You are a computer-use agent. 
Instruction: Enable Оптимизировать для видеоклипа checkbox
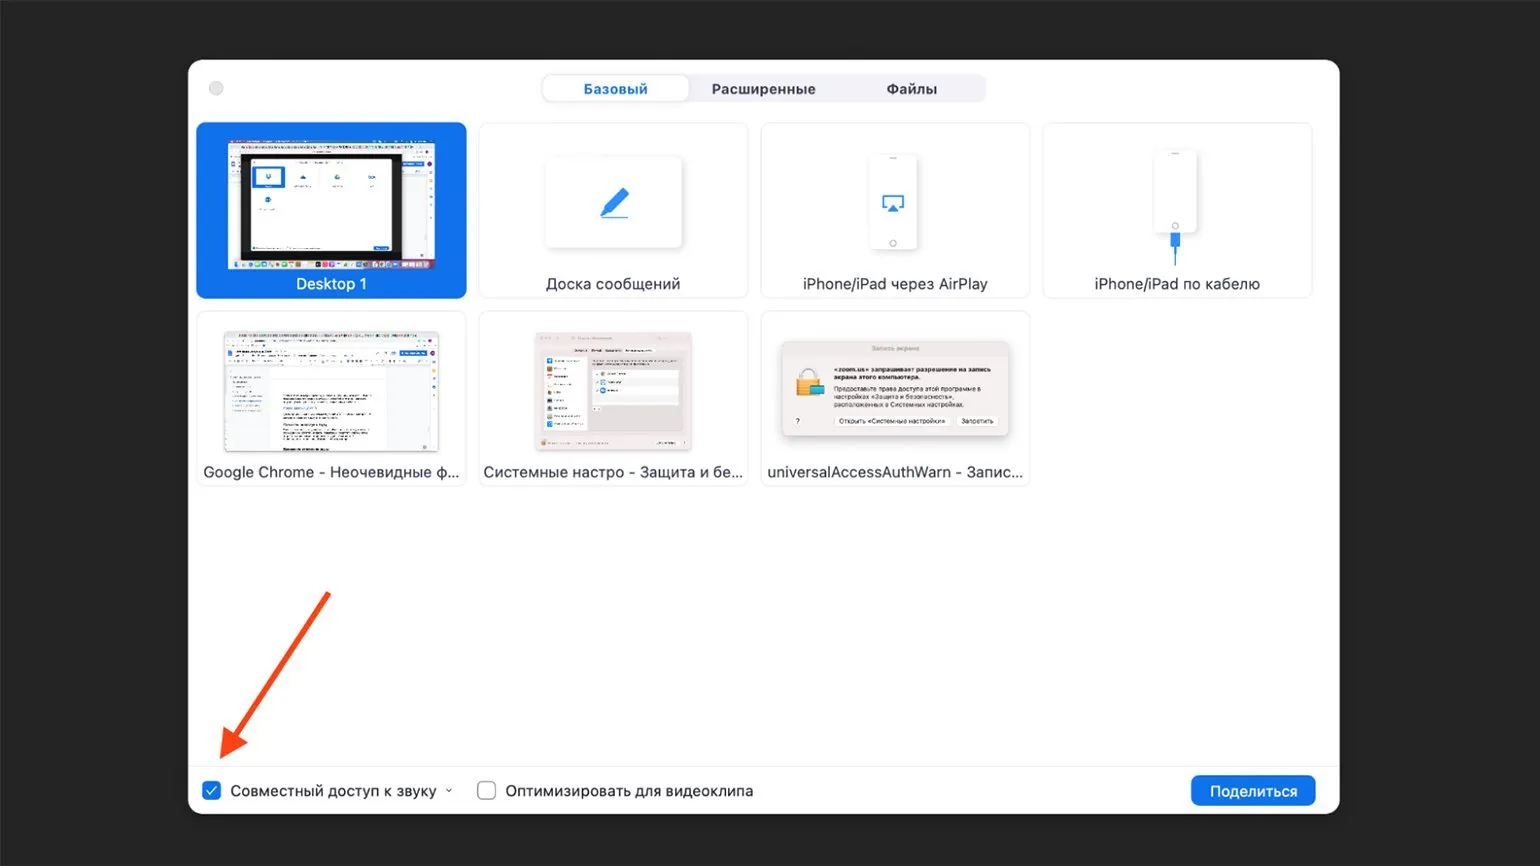point(487,791)
